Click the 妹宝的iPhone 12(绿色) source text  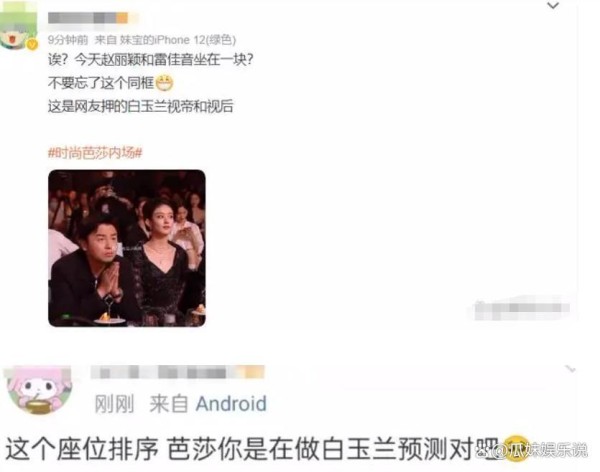(x=178, y=40)
